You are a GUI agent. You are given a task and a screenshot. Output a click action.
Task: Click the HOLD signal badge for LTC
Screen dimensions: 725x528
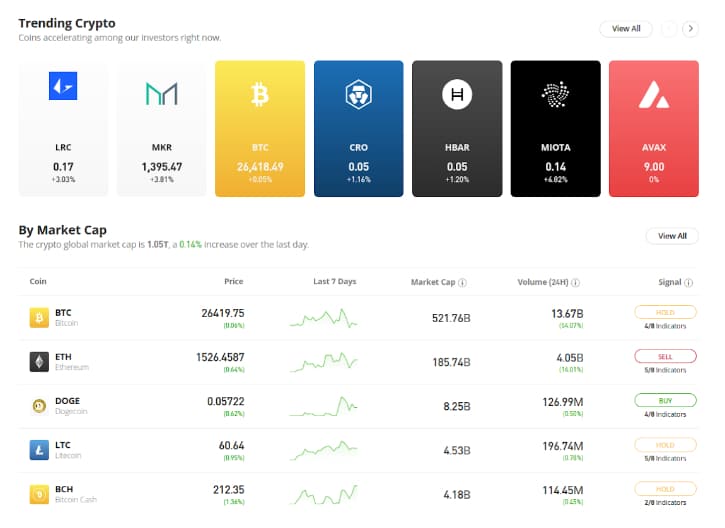point(665,445)
